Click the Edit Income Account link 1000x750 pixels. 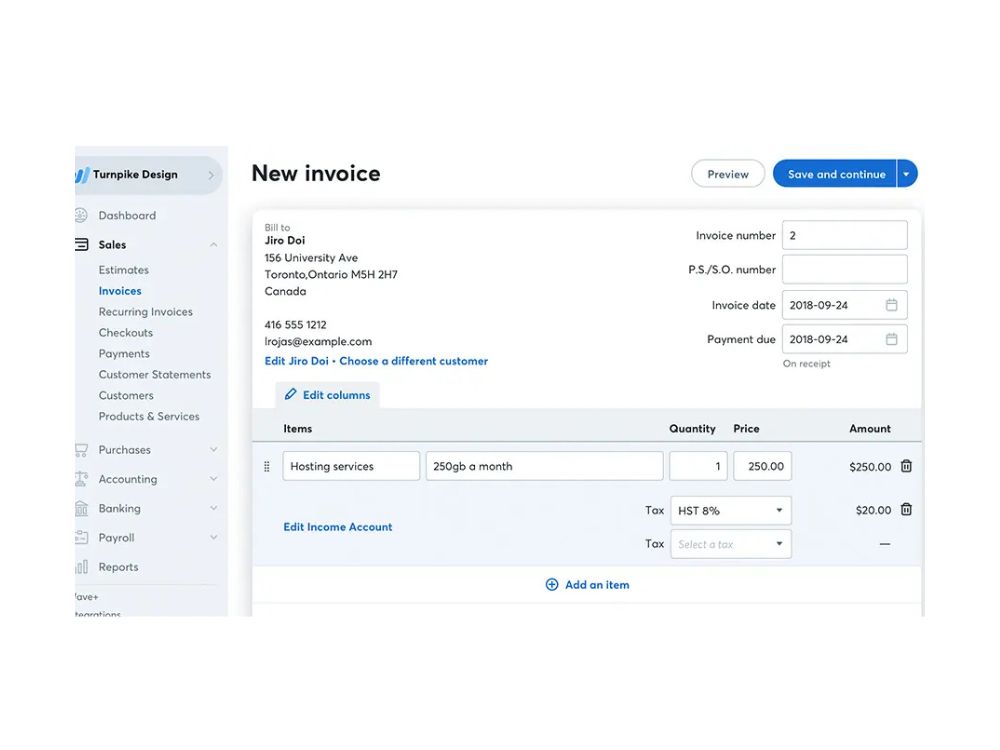(x=338, y=527)
